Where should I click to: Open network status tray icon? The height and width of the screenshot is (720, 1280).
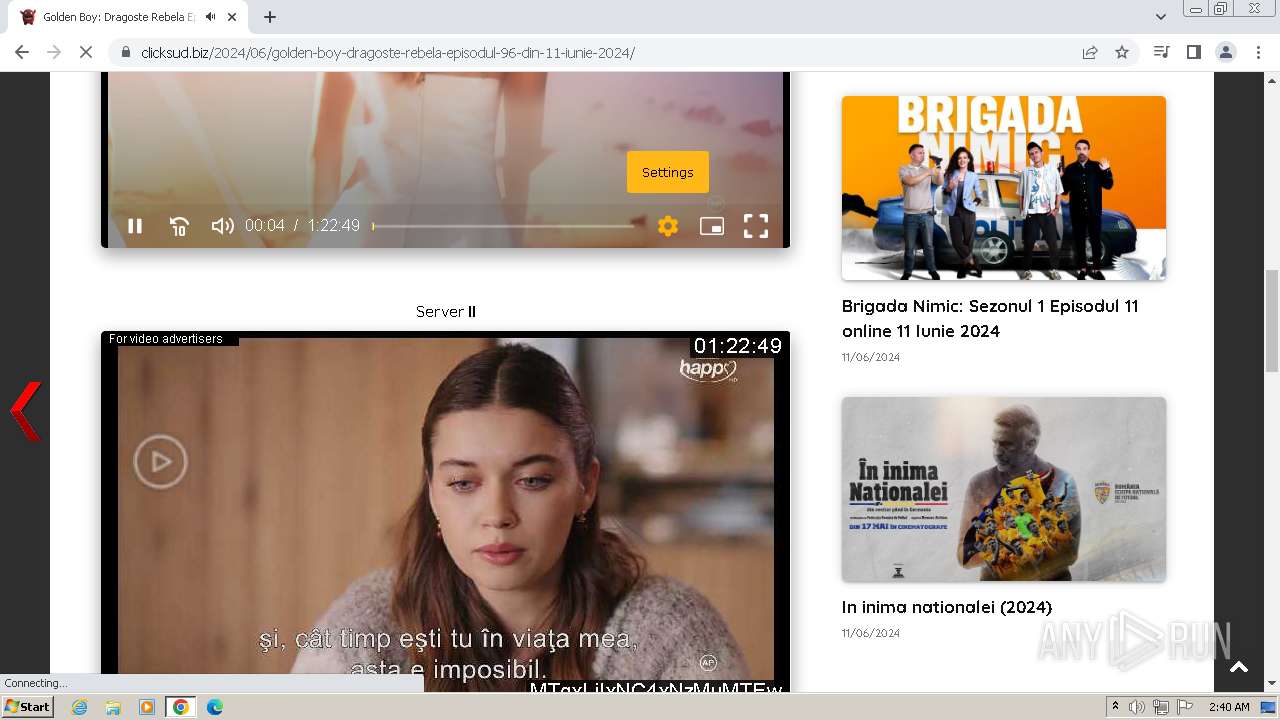tap(1161, 707)
